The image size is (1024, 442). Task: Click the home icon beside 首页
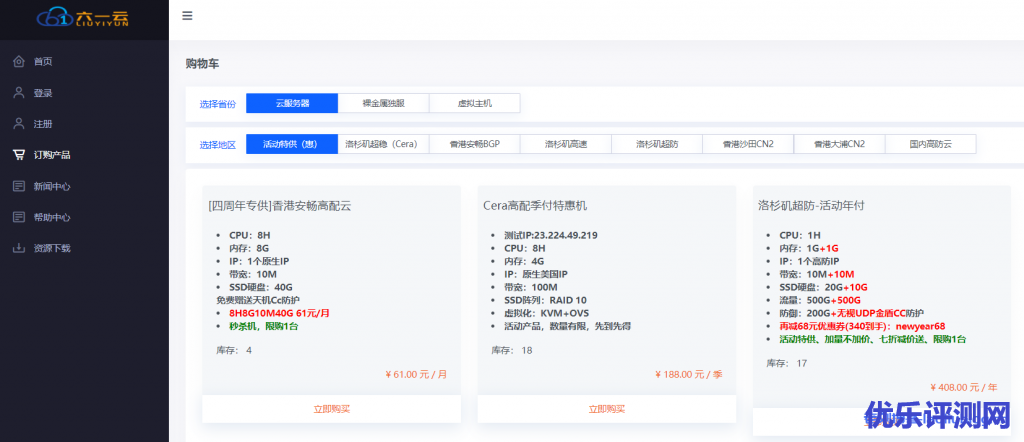[19, 62]
